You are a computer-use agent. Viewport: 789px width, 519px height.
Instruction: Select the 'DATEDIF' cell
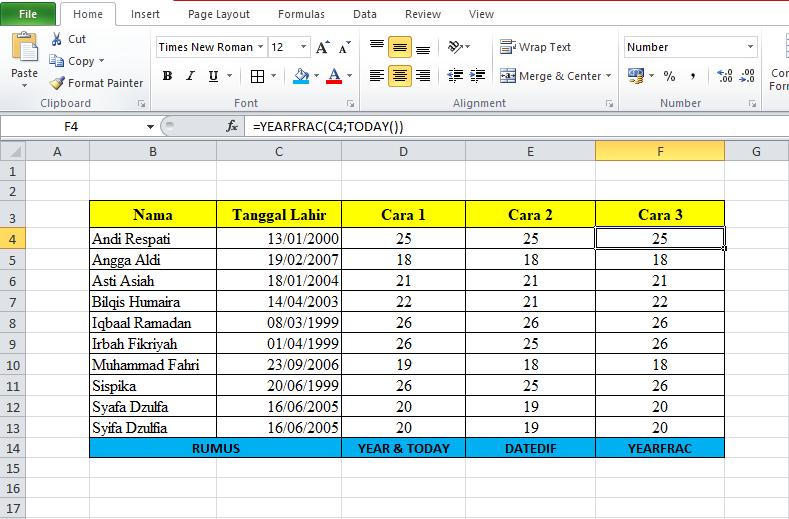(x=530, y=448)
